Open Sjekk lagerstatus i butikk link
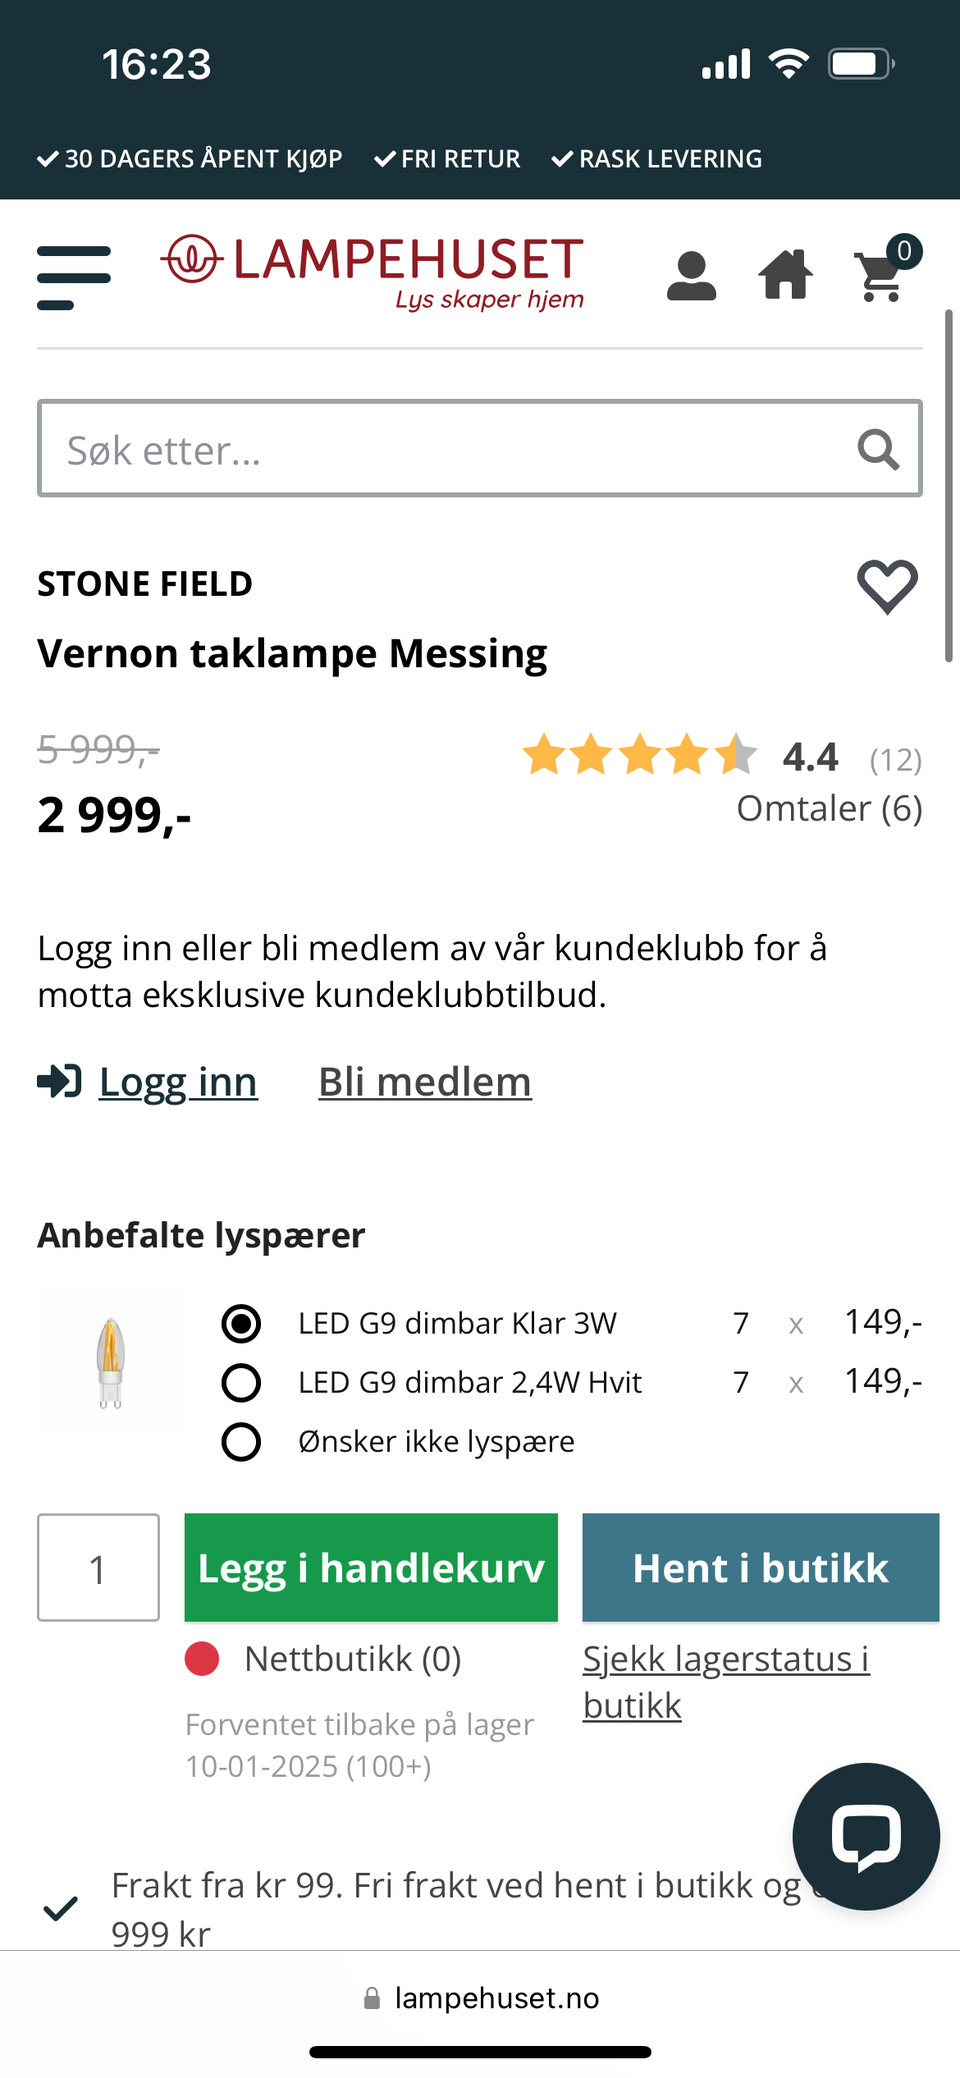This screenshot has width=960, height=2078. click(x=726, y=1682)
